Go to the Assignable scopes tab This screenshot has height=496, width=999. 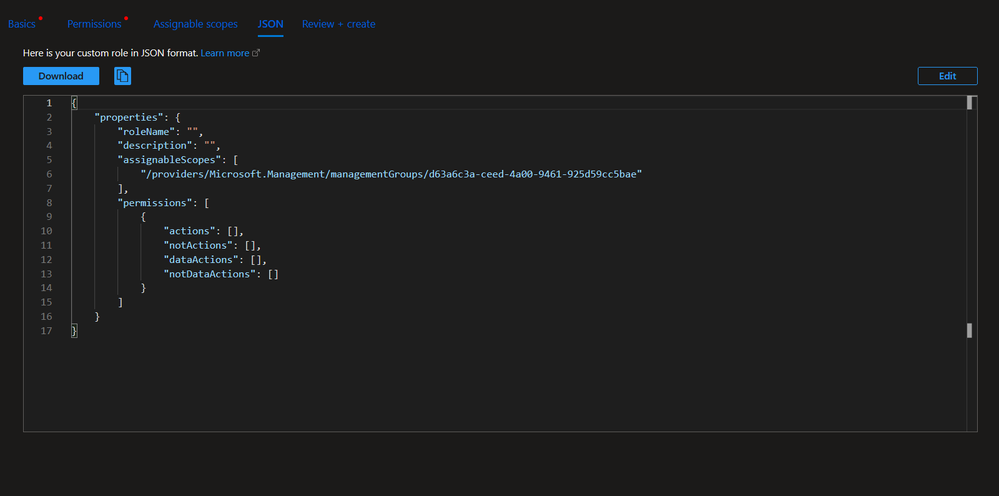[195, 23]
